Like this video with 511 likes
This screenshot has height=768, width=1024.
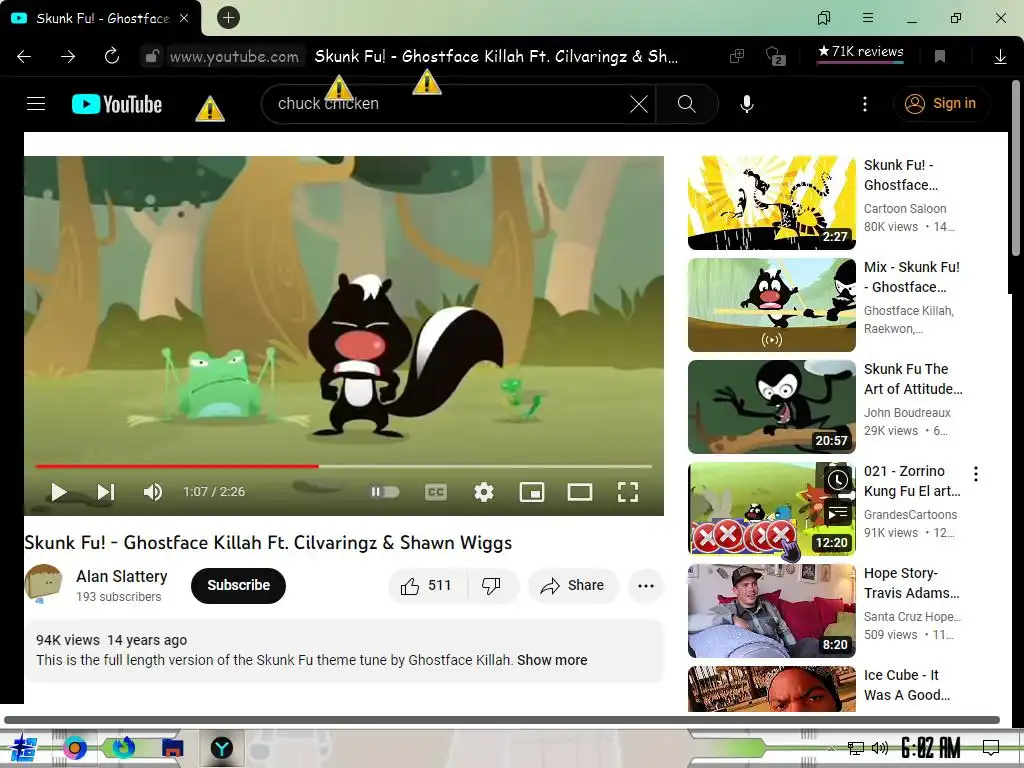point(428,585)
